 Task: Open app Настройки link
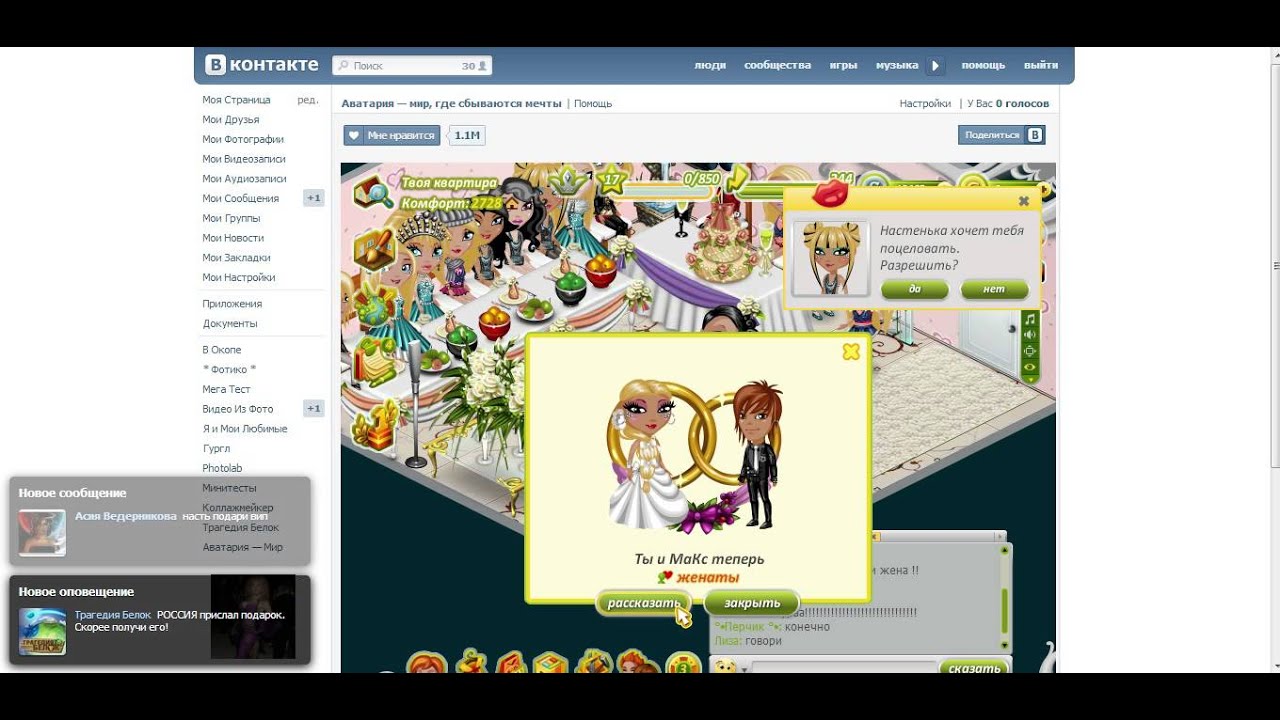(x=925, y=103)
